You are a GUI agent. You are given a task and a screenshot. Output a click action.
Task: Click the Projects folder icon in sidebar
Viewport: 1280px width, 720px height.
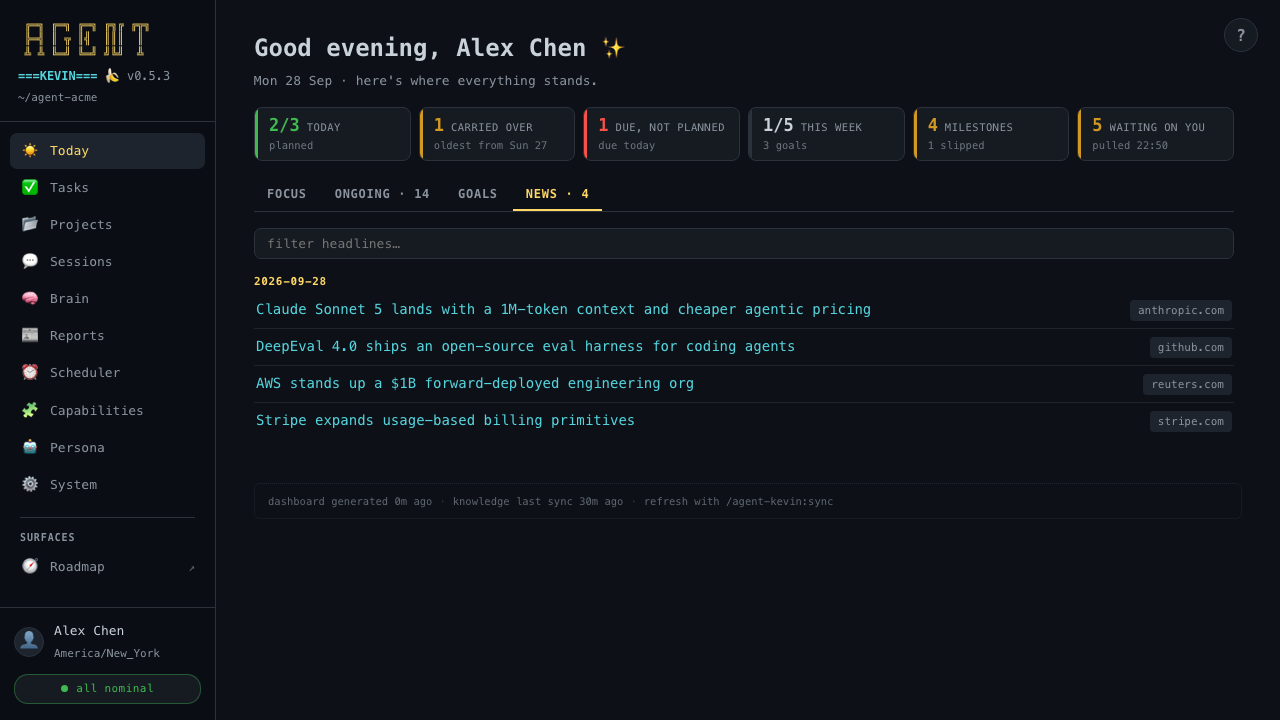pos(30,224)
